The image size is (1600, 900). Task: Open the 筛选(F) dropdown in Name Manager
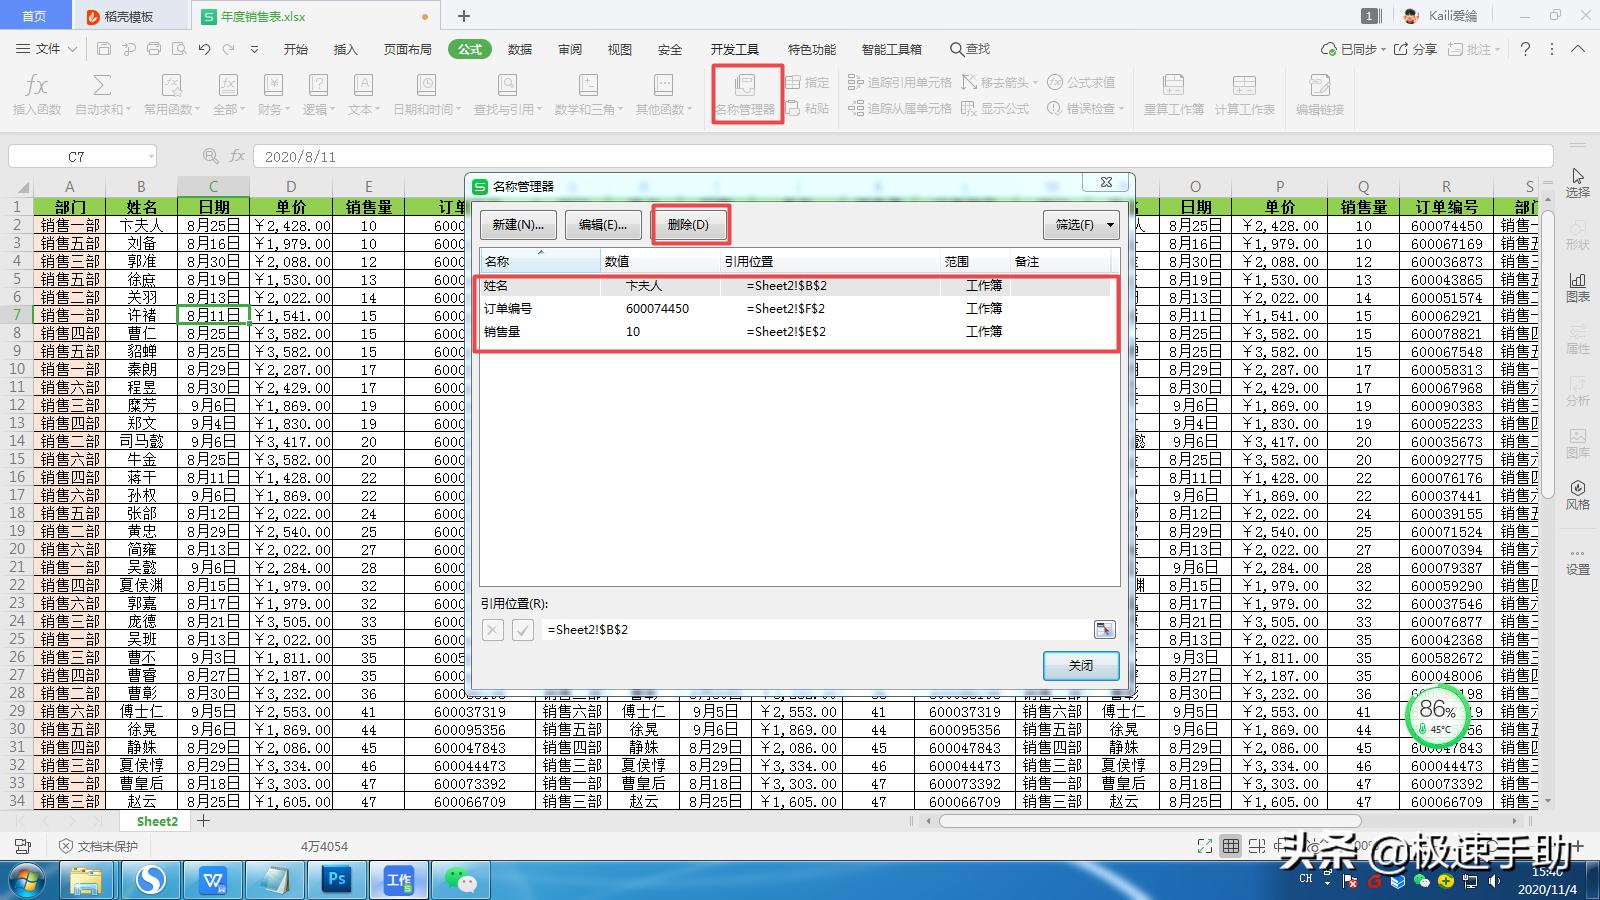point(1080,225)
